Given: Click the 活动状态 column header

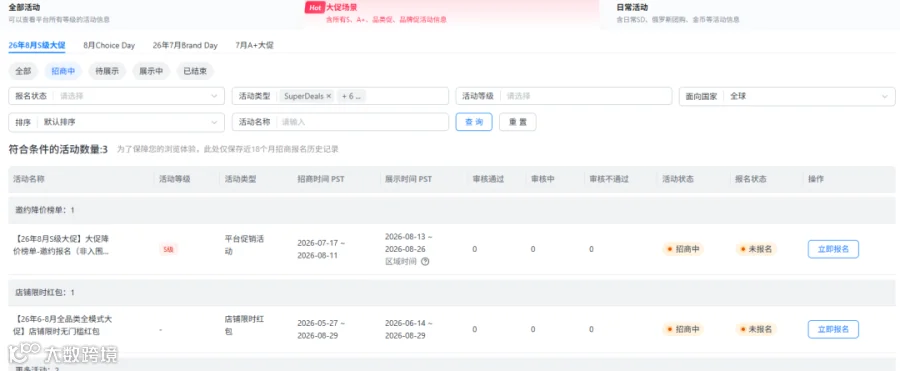Looking at the screenshot, I should [678, 179].
